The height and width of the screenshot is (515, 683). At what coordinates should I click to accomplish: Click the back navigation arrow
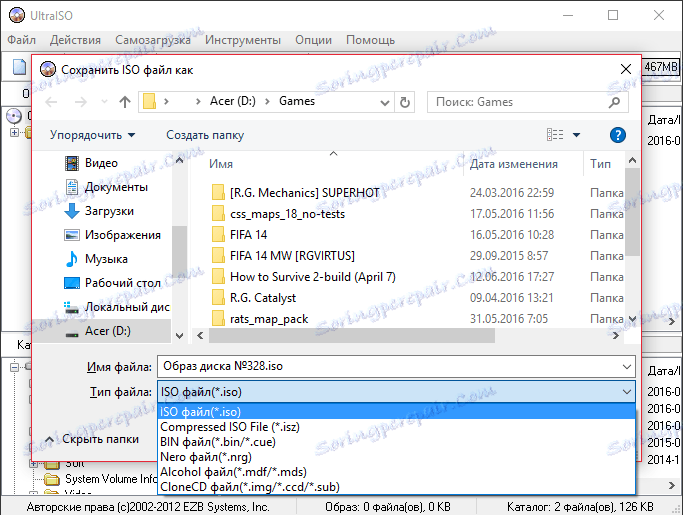(51, 102)
